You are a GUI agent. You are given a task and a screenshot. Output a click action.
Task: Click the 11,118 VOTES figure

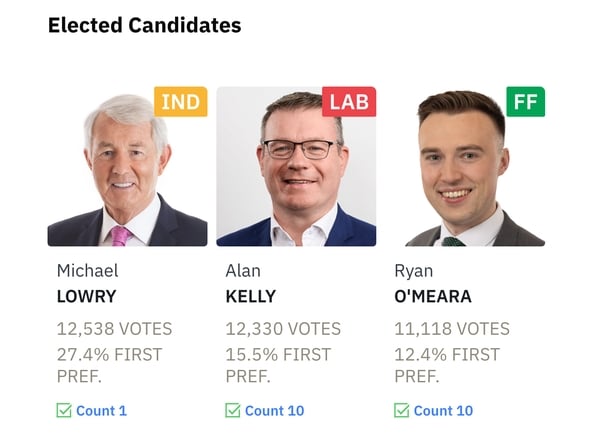pos(452,328)
